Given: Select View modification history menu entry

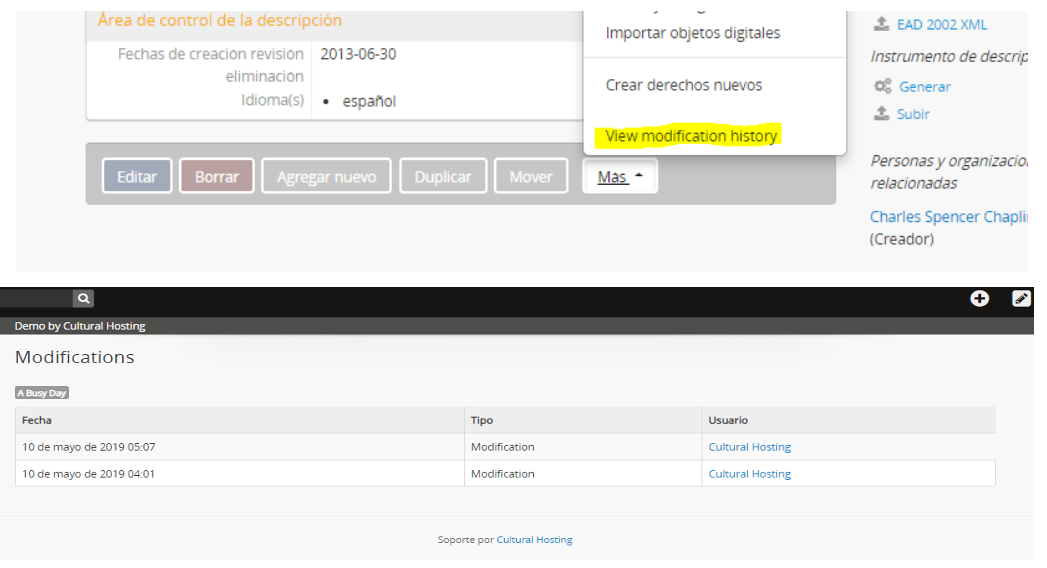Looking at the screenshot, I should point(691,135).
